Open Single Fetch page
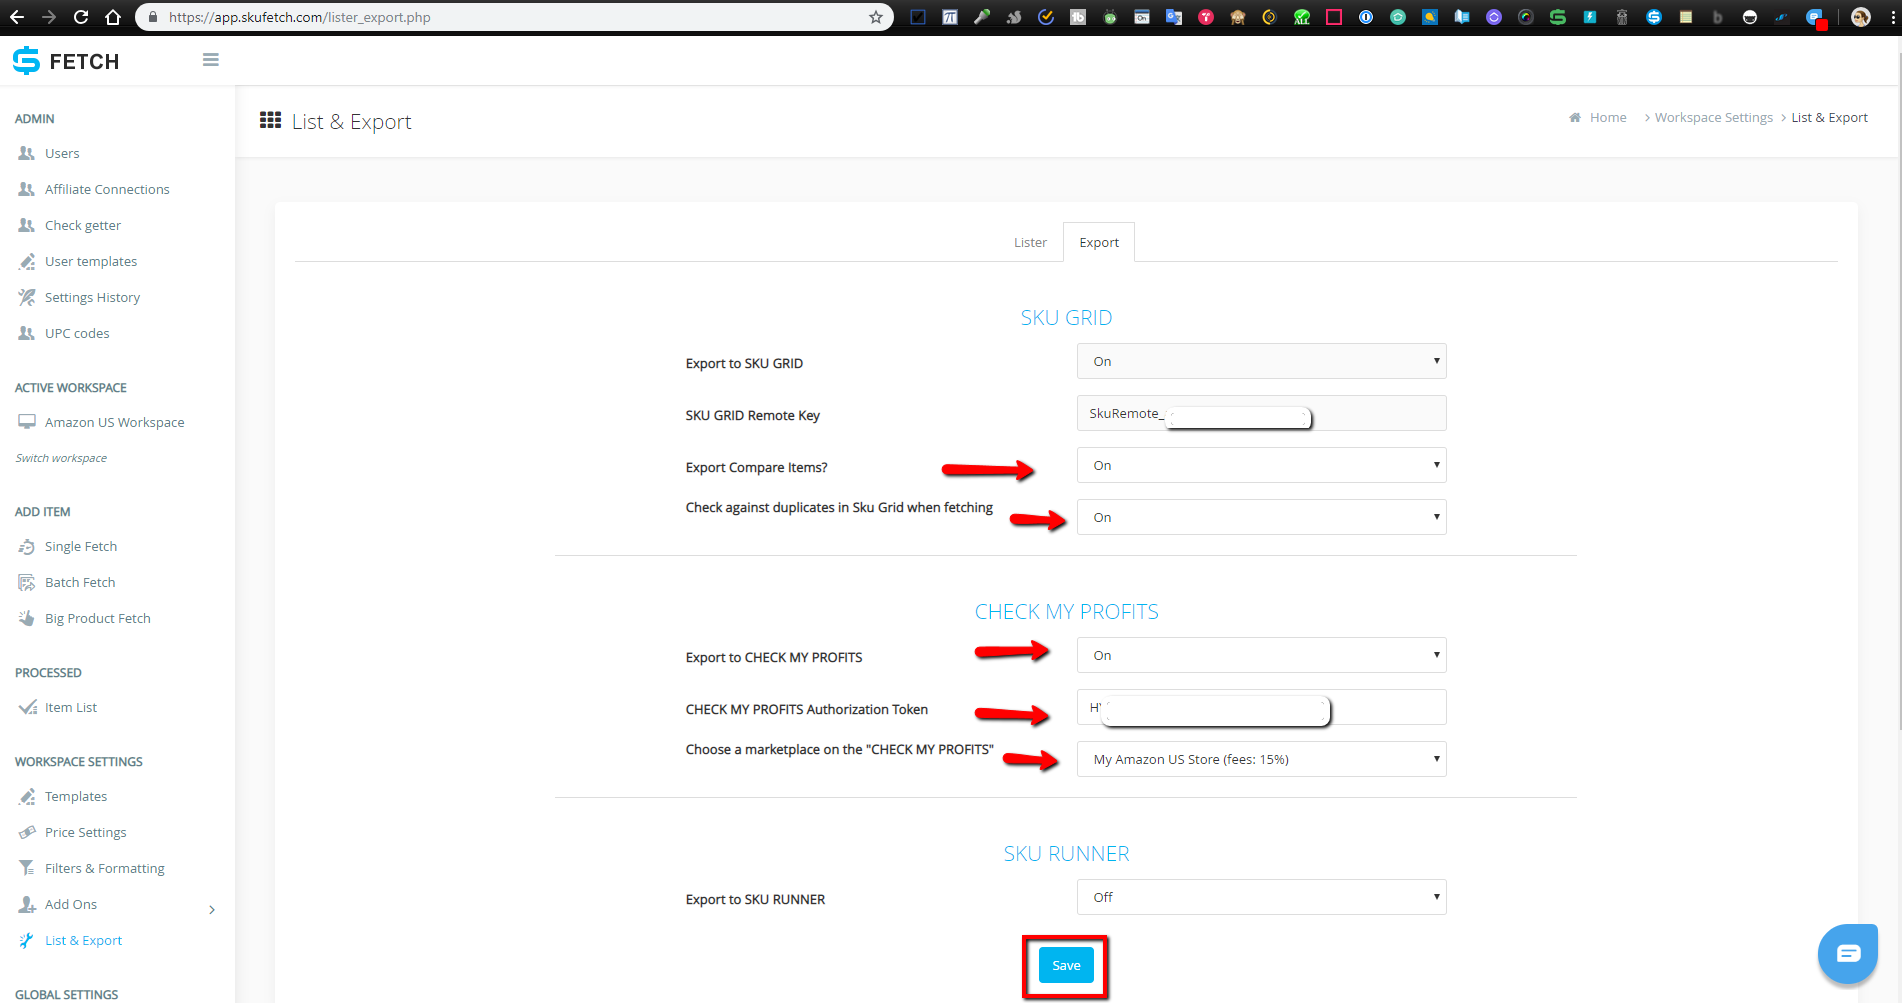This screenshot has height=1003, width=1902. coord(81,546)
